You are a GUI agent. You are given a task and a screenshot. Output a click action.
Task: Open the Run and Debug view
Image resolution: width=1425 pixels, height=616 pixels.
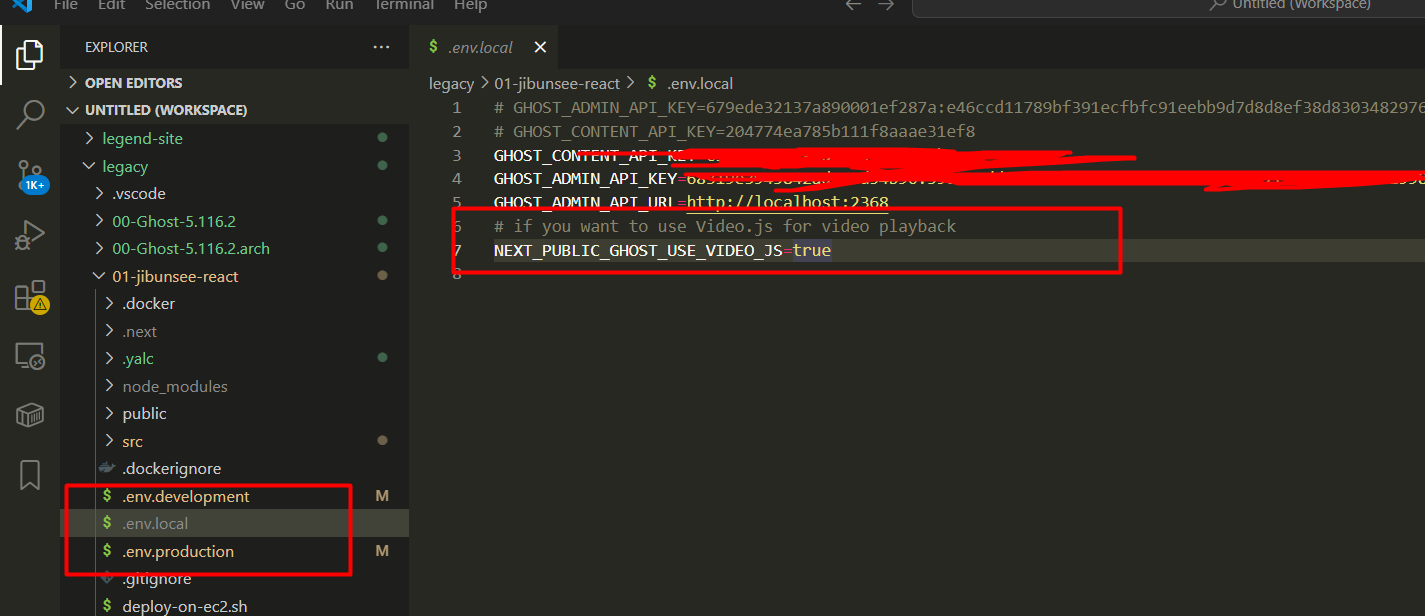(x=30, y=236)
